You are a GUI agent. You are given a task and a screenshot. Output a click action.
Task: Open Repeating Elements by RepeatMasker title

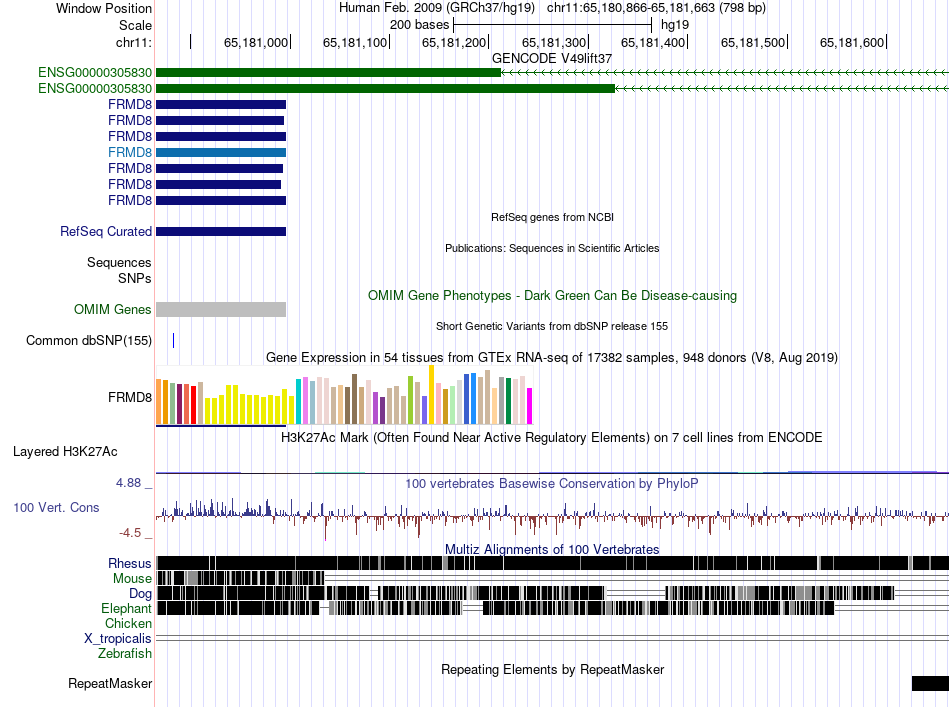pyautogui.click(x=552, y=669)
